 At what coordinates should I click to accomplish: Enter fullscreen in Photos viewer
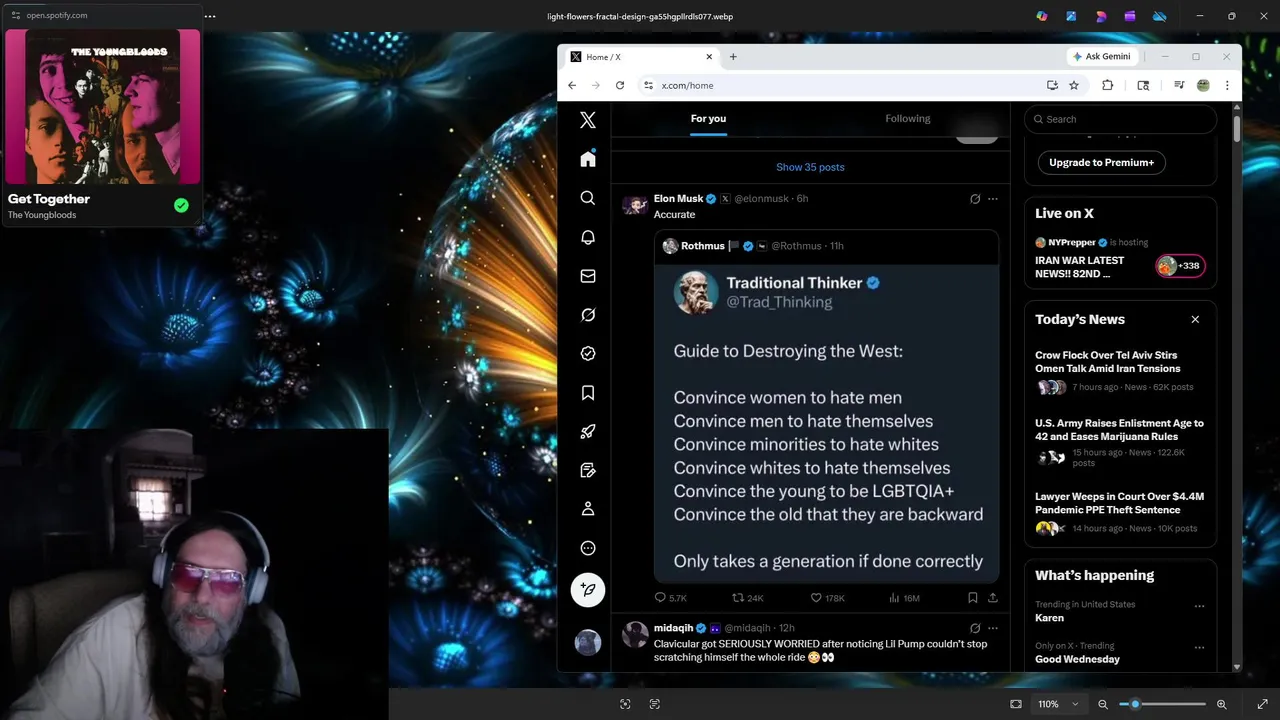(1263, 704)
